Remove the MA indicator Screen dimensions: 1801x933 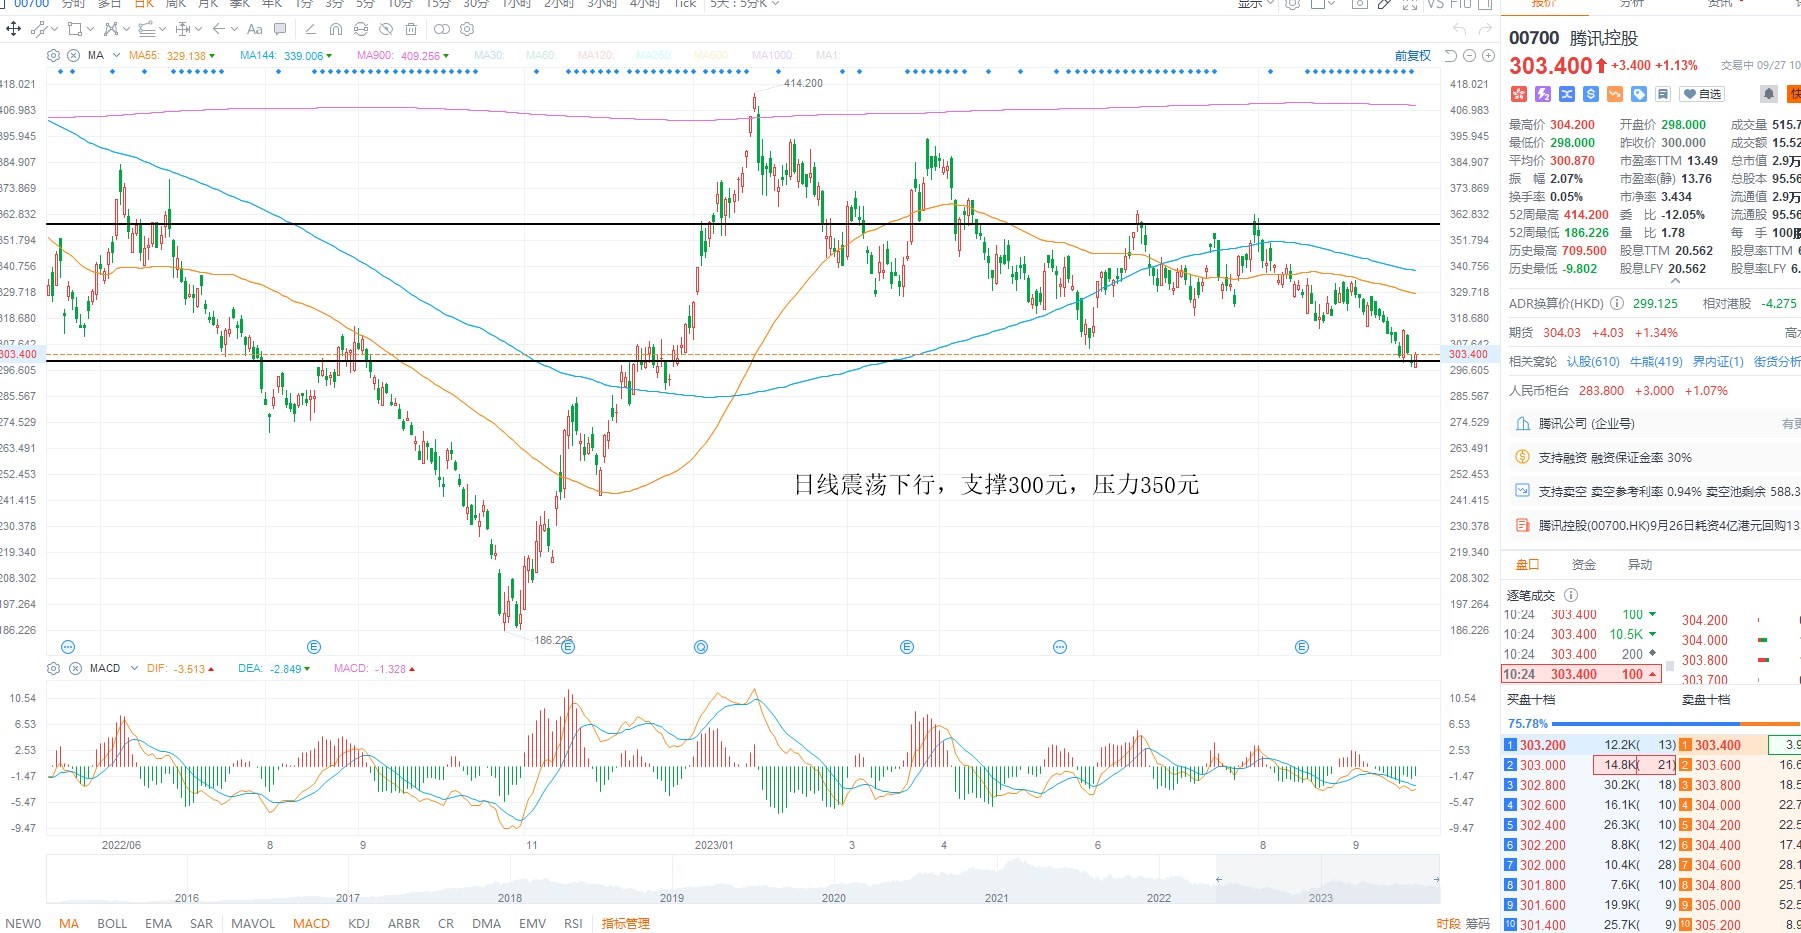point(75,55)
